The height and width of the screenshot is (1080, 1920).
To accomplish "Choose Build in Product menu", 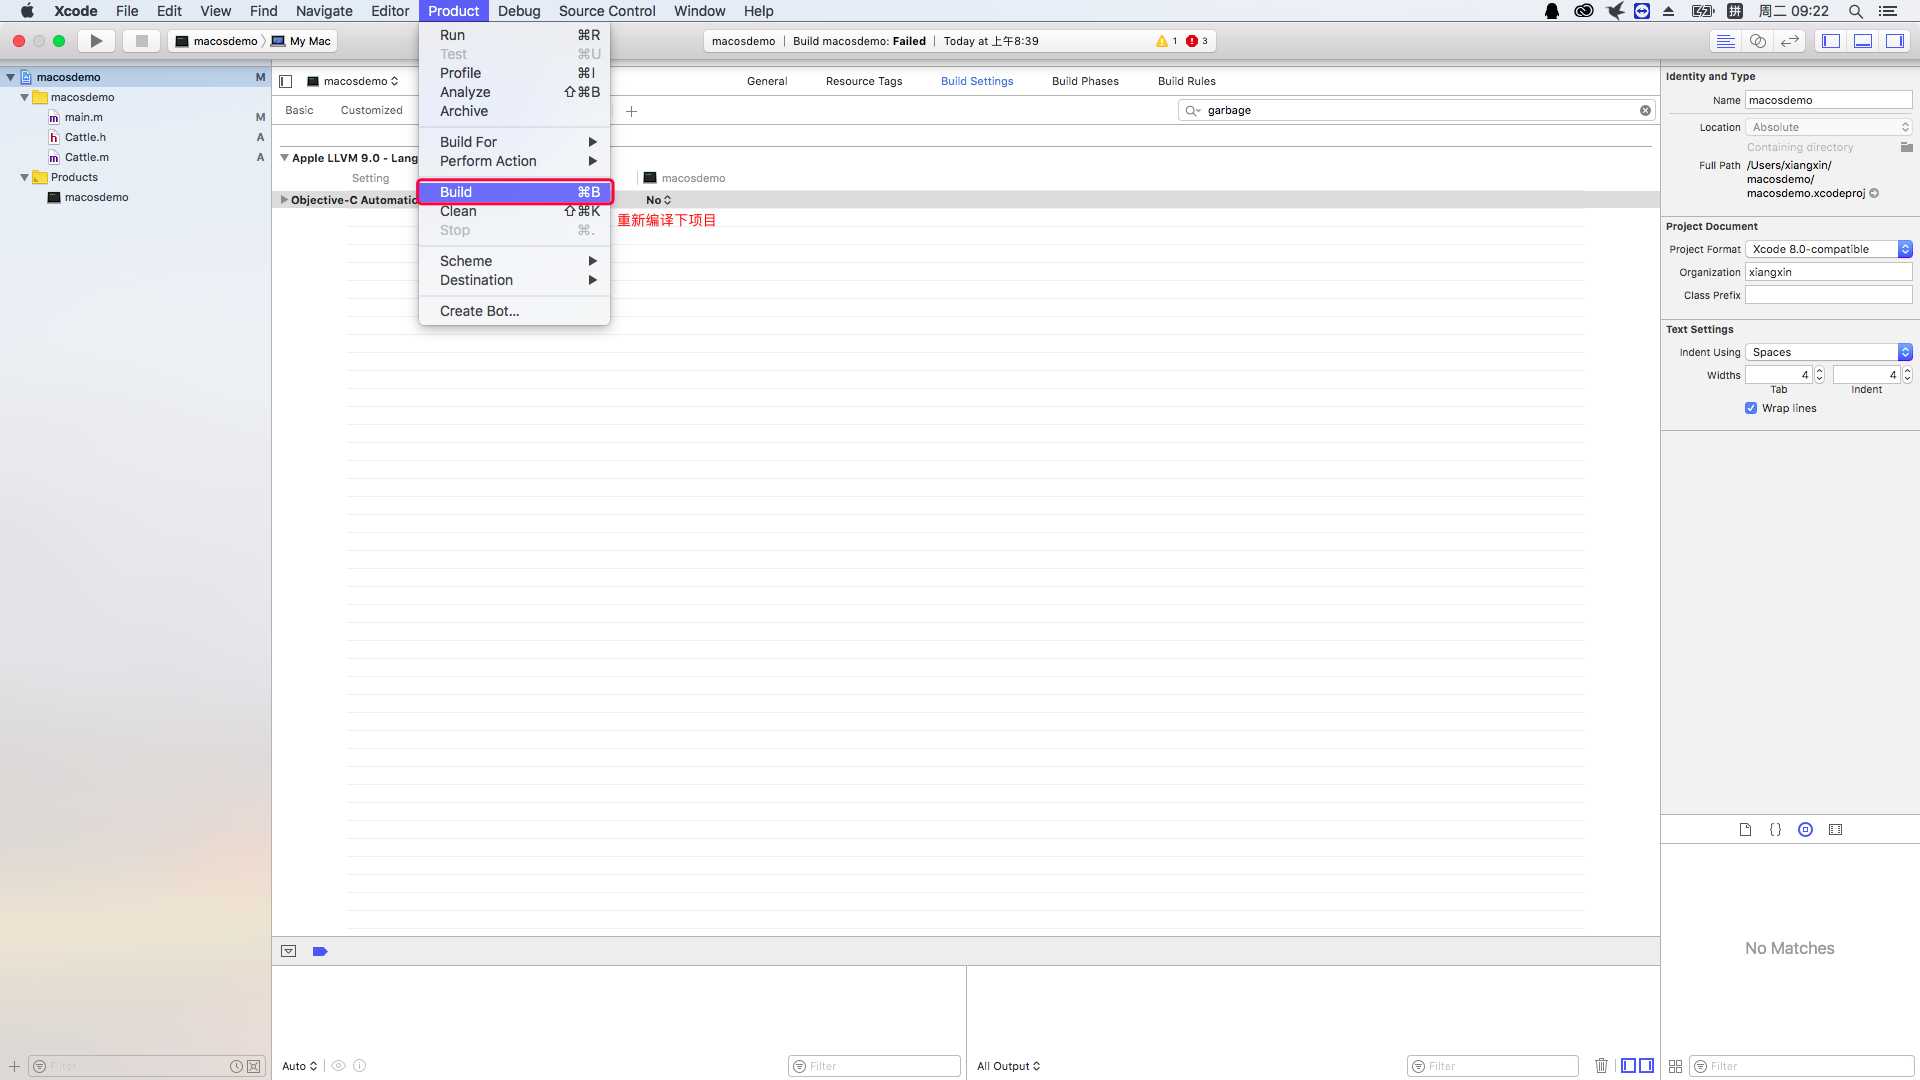I will 514,192.
